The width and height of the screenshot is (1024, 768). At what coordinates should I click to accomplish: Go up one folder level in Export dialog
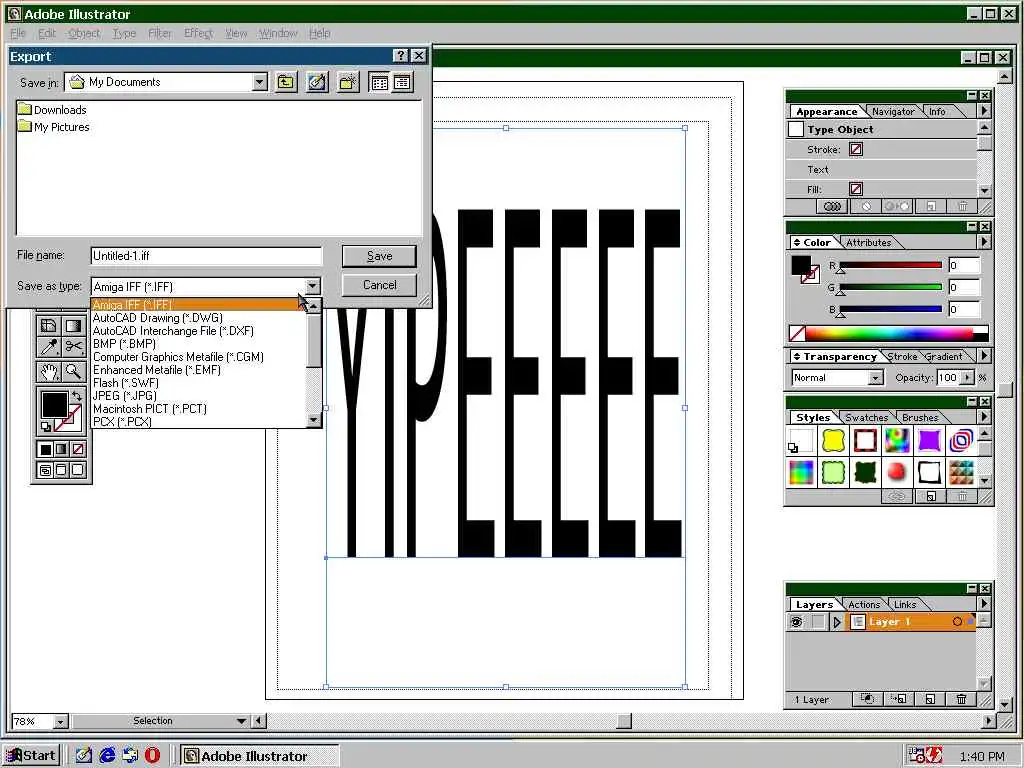tap(286, 82)
